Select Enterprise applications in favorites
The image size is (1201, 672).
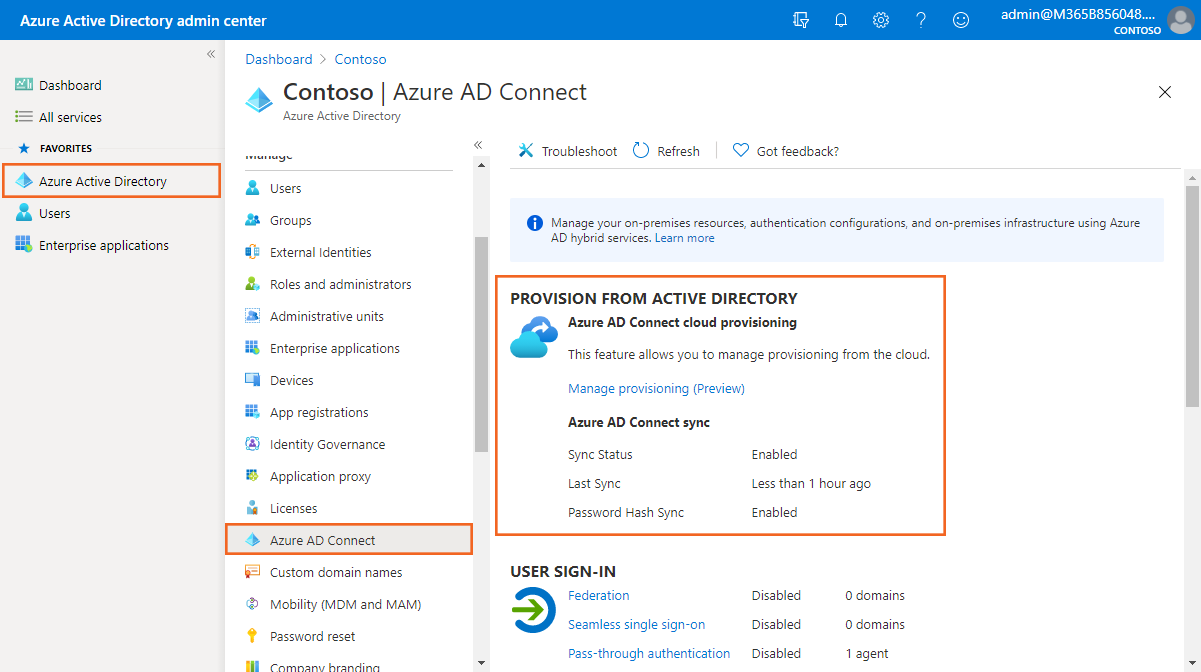tap(103, 245)
